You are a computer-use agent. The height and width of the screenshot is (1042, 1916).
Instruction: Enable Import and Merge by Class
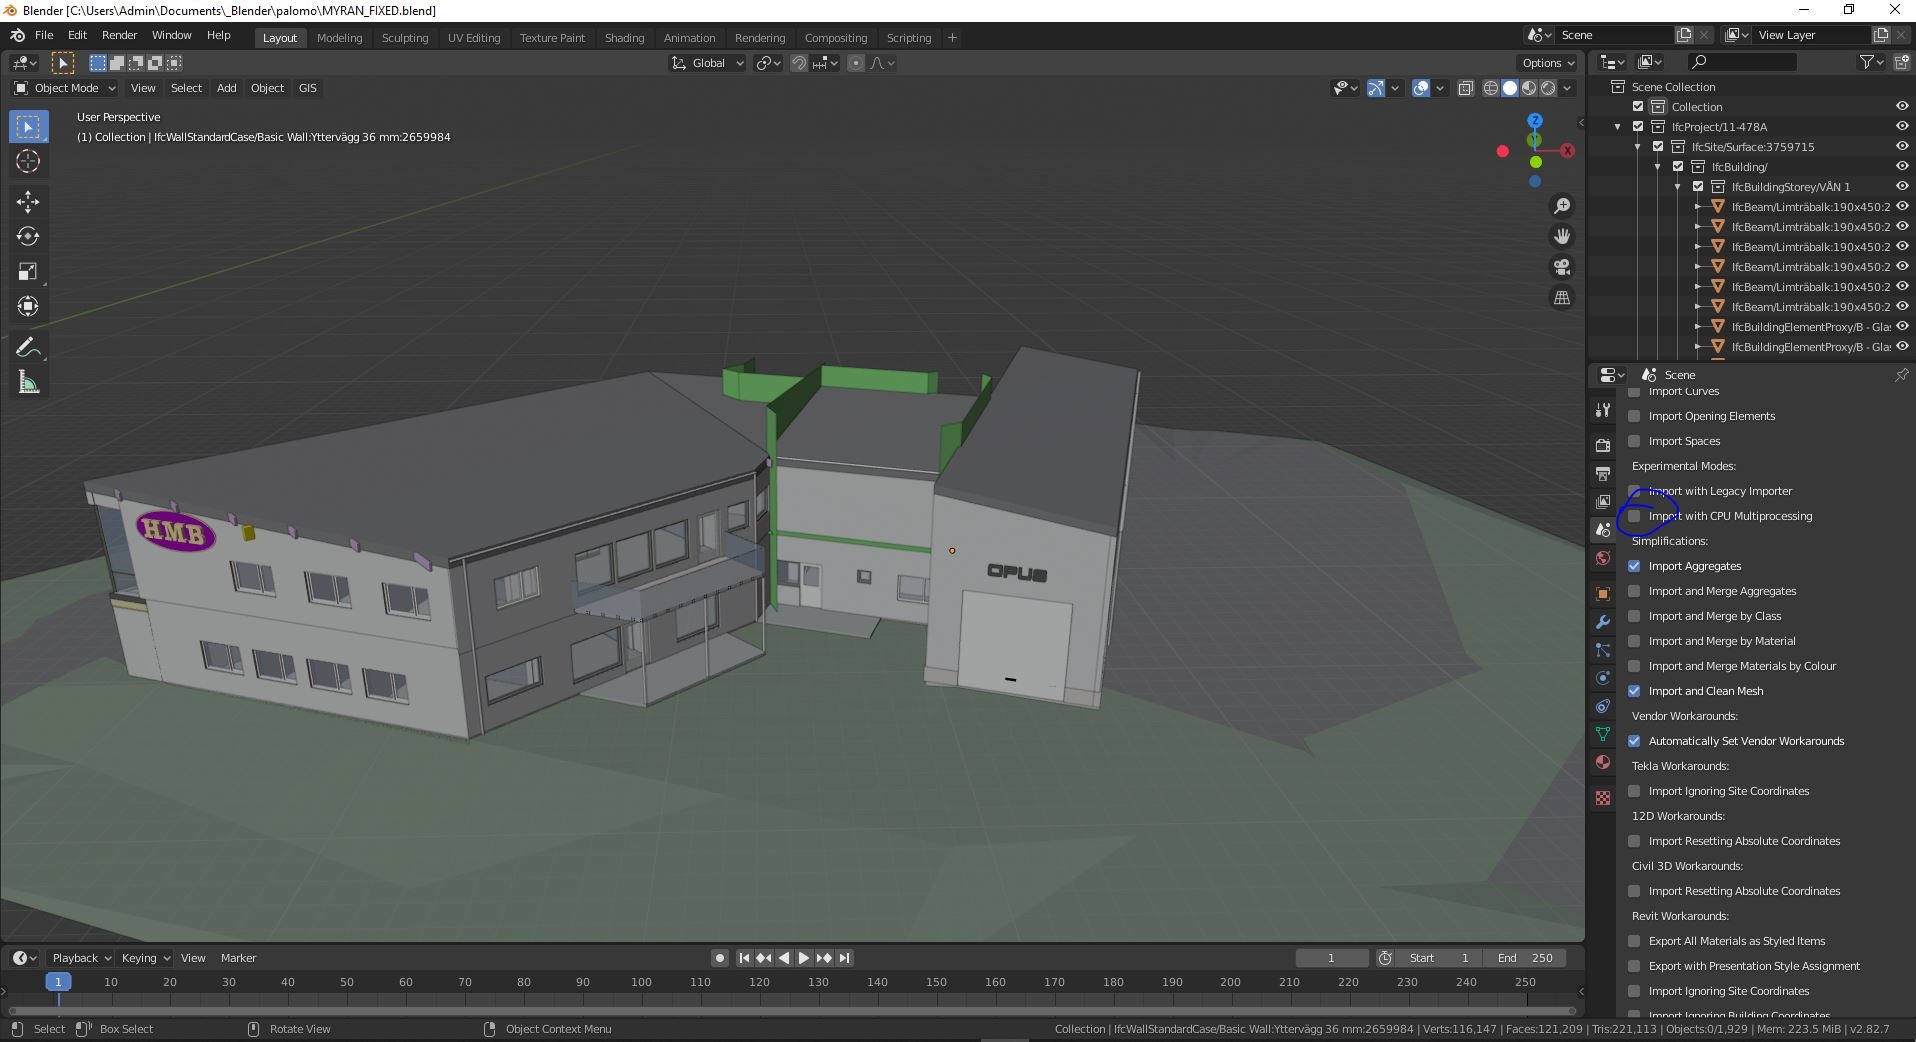point(1634,616)
